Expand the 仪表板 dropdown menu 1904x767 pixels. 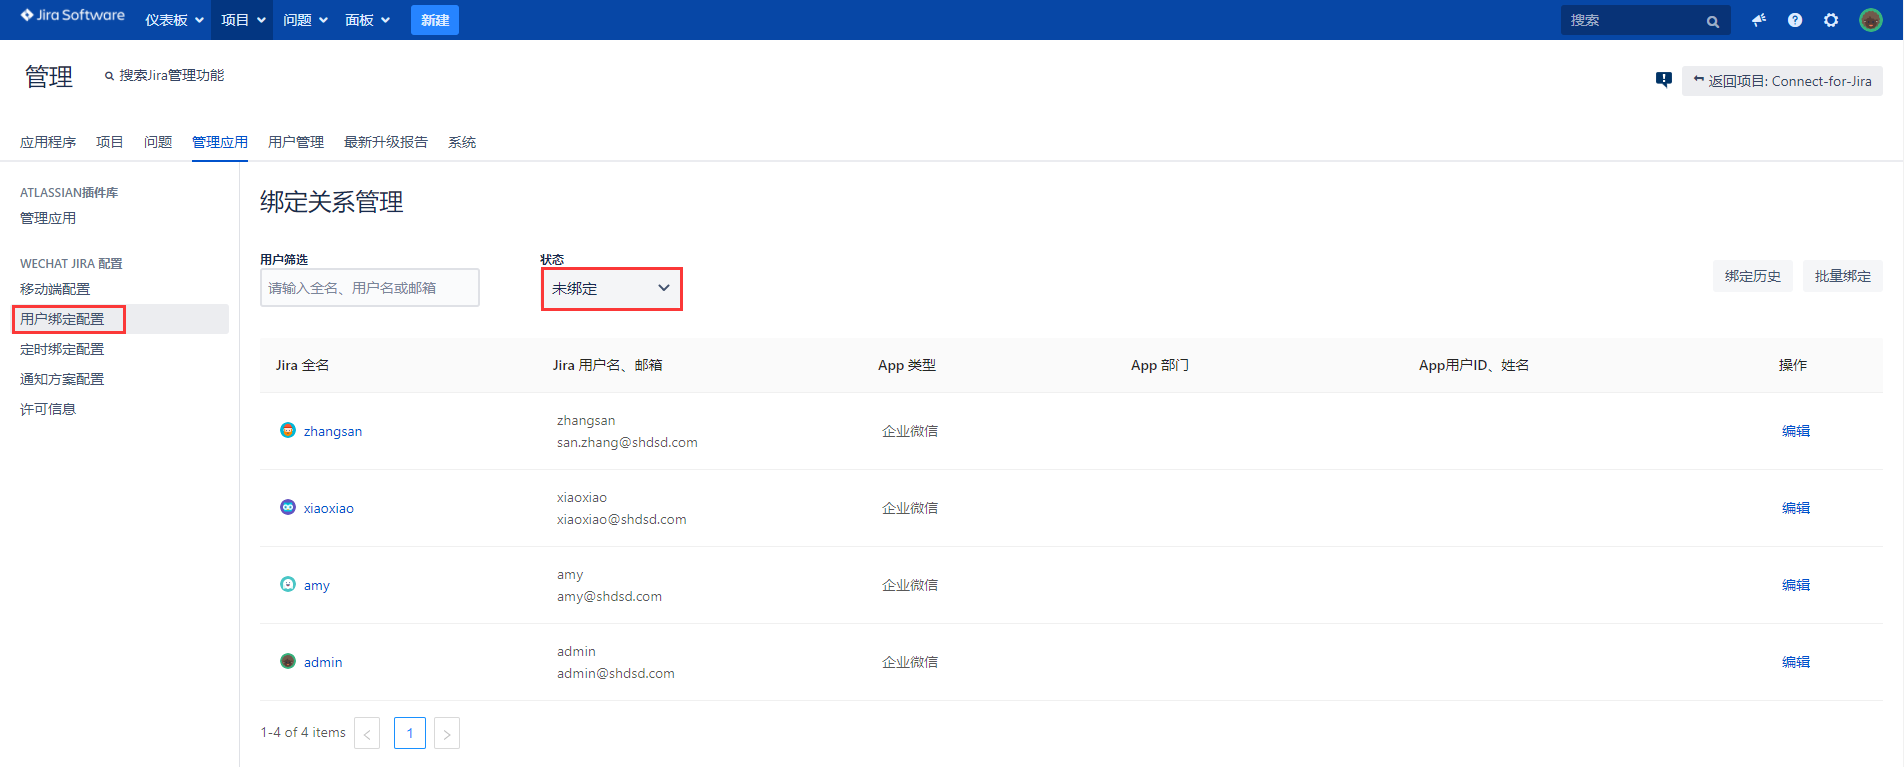(174, 20)
